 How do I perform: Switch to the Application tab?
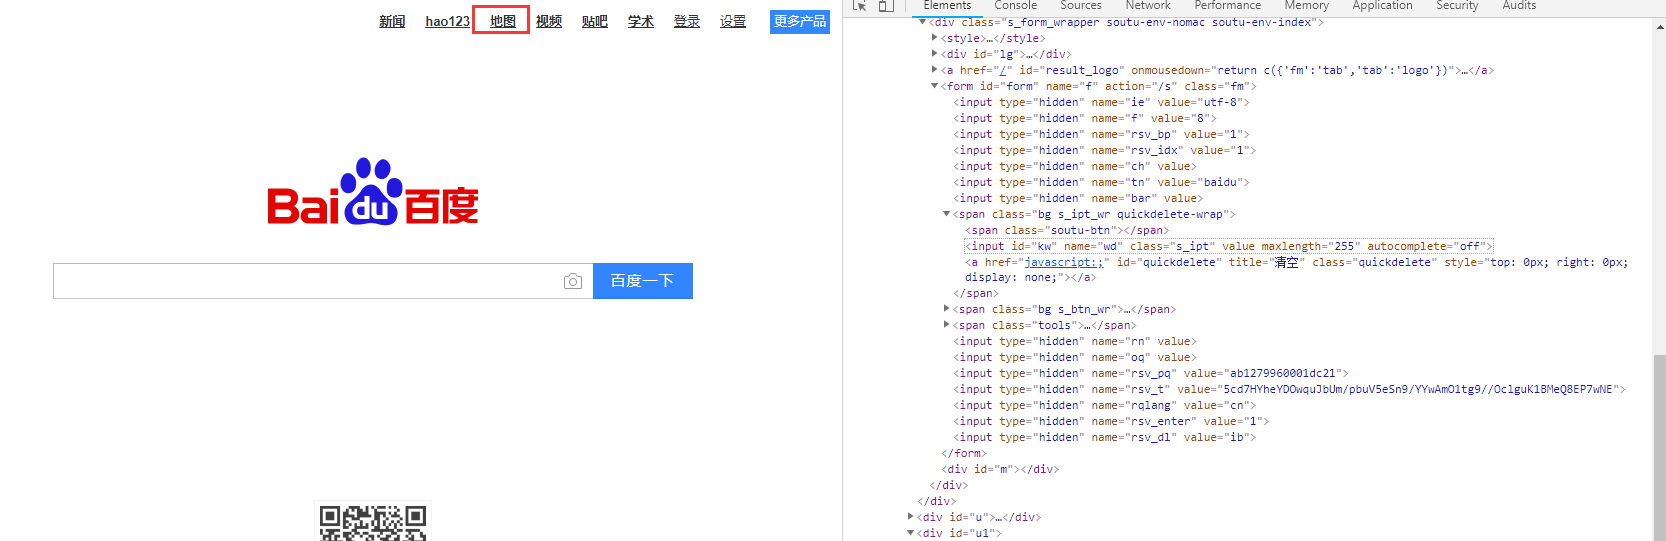(x=1383, y=5)
